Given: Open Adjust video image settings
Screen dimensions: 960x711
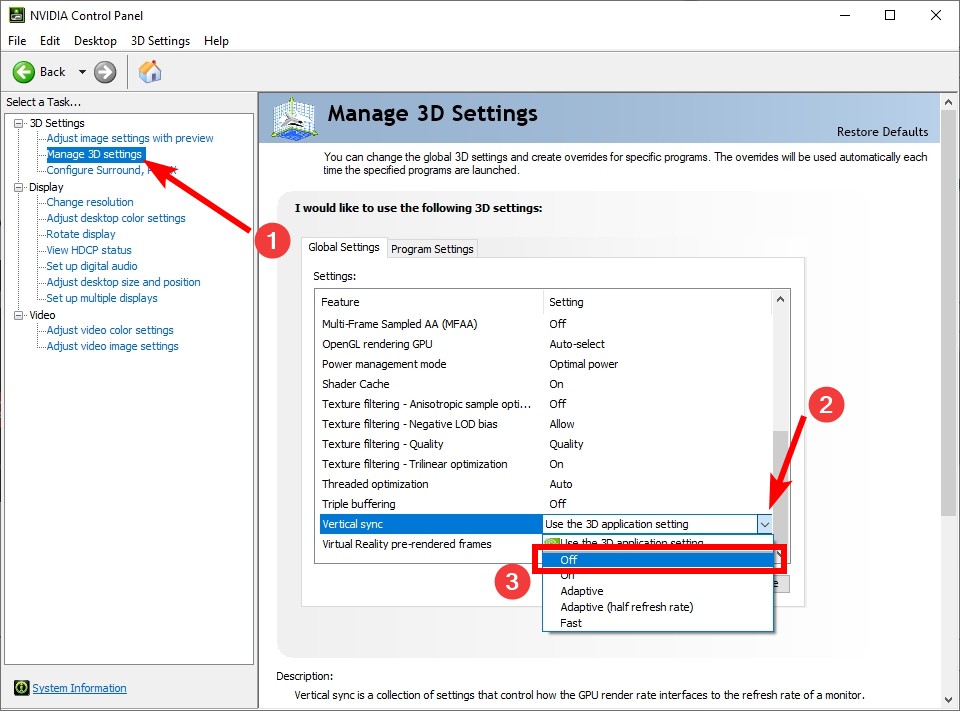Looking at the screenshot, I should coord(113,346).
